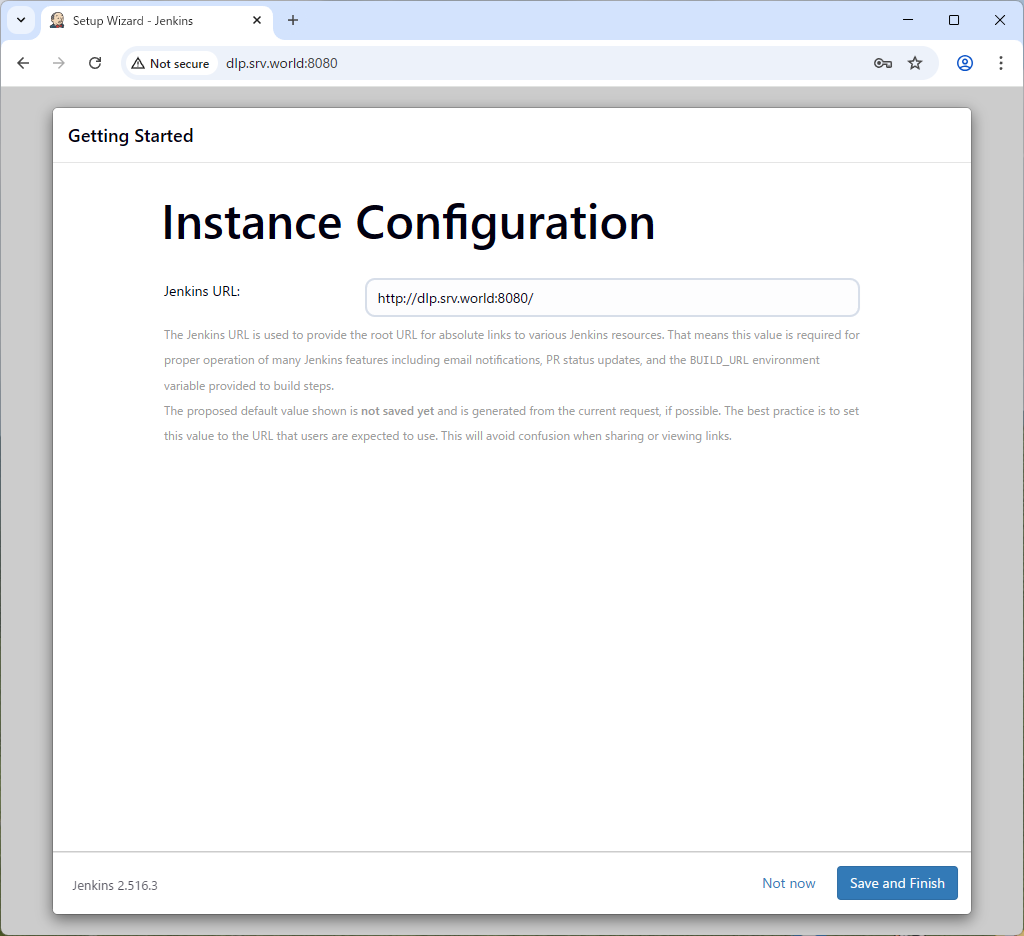Close the Setup Wizard browser tab
Screen dimensions: 1024x936
tap(257, 20)
